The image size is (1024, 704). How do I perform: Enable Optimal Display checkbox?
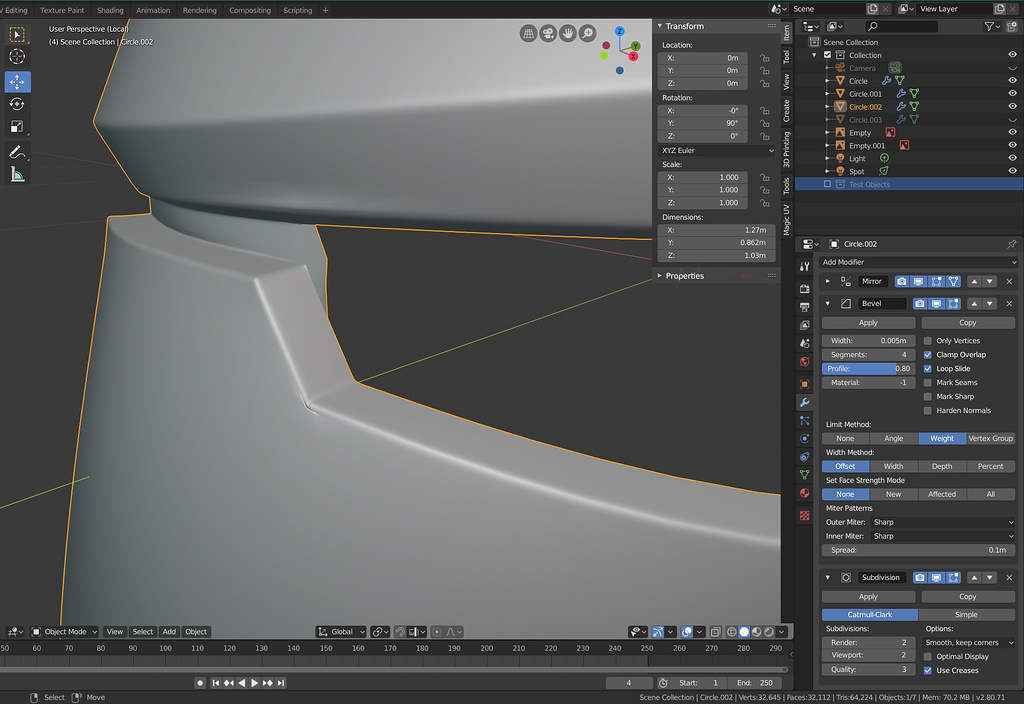click(x=927, y=657)
